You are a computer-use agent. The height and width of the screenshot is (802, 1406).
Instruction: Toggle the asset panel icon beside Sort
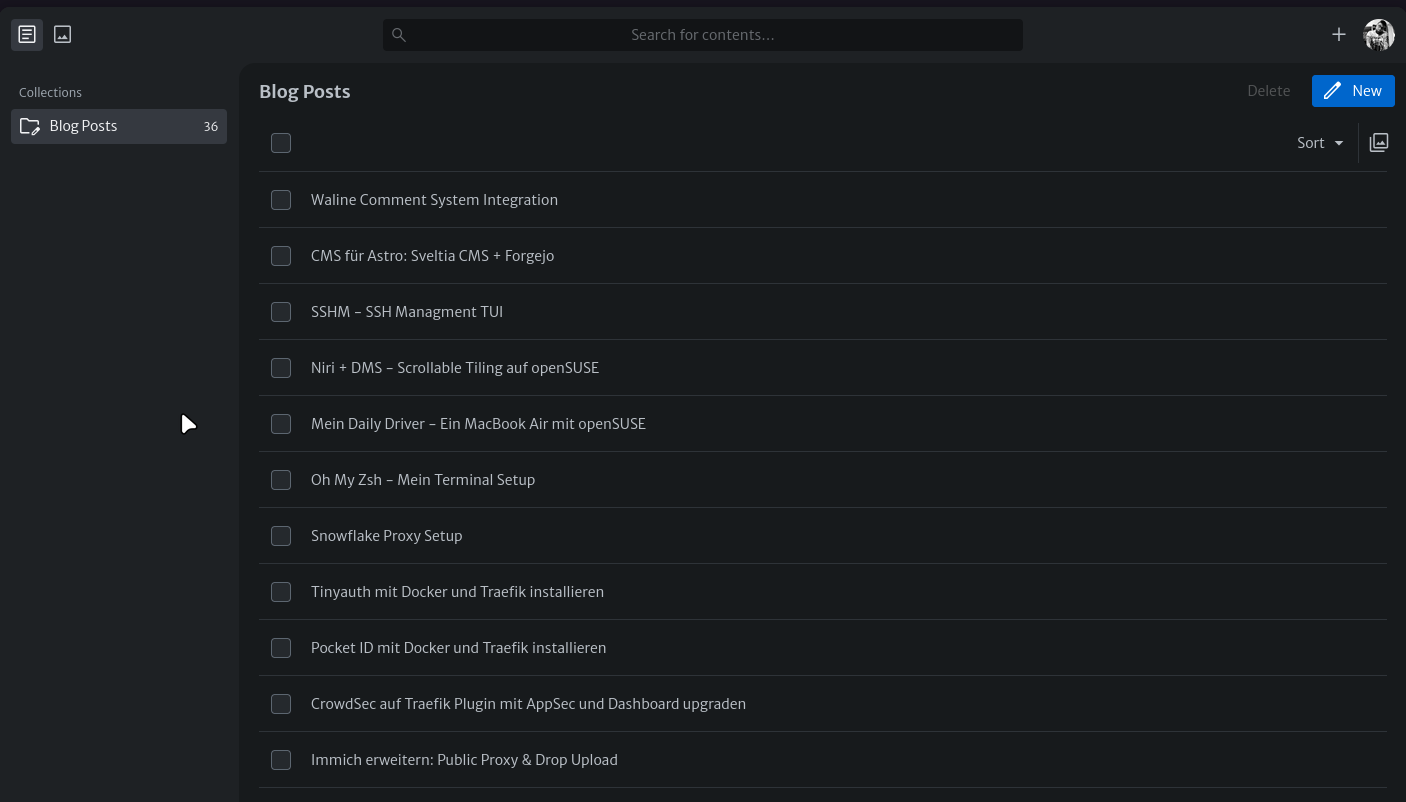1379,142
